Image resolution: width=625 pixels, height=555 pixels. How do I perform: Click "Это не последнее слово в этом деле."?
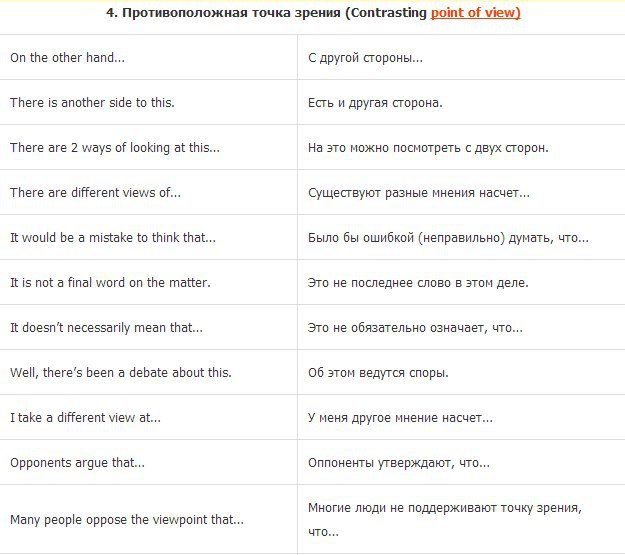pos(418,283)
